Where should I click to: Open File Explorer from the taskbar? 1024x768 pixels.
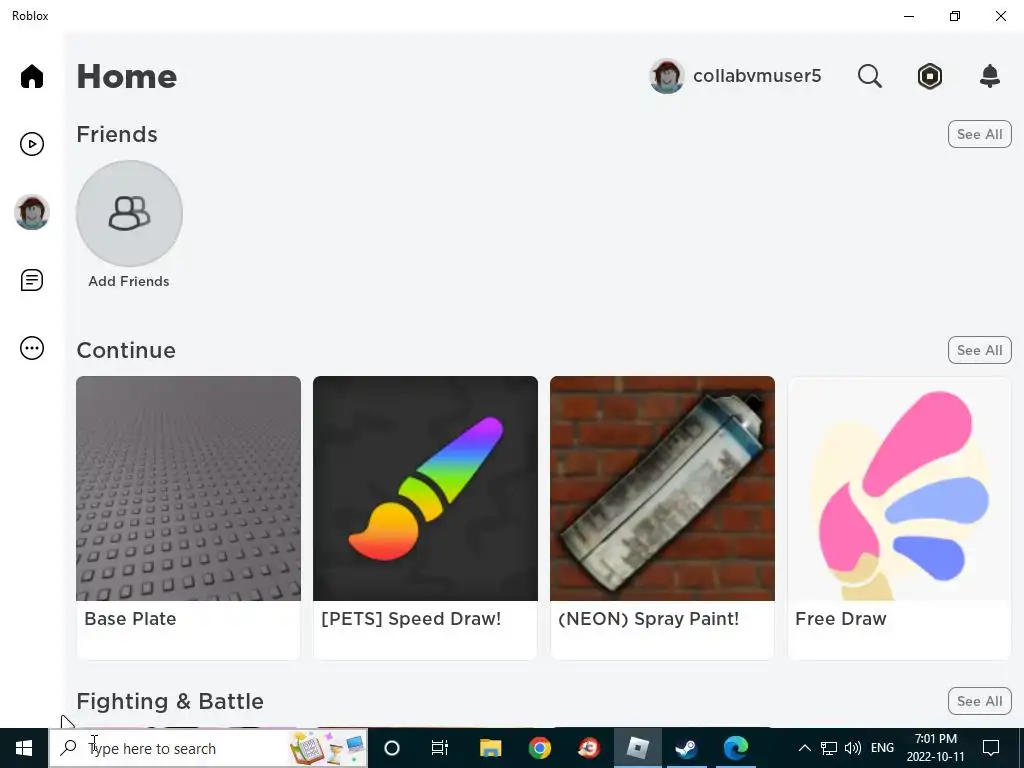pyautogui.click(x=490, y=748)
